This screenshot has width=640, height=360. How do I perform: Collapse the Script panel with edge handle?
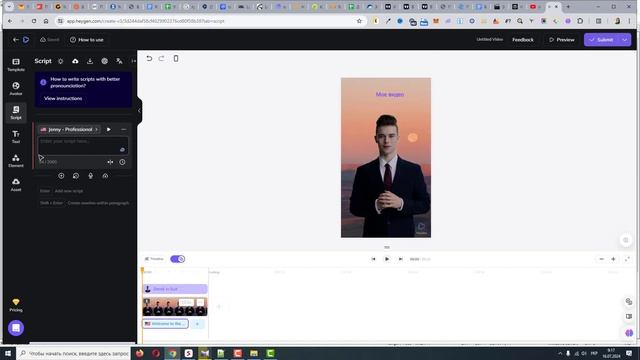click(x=139, y=110)
